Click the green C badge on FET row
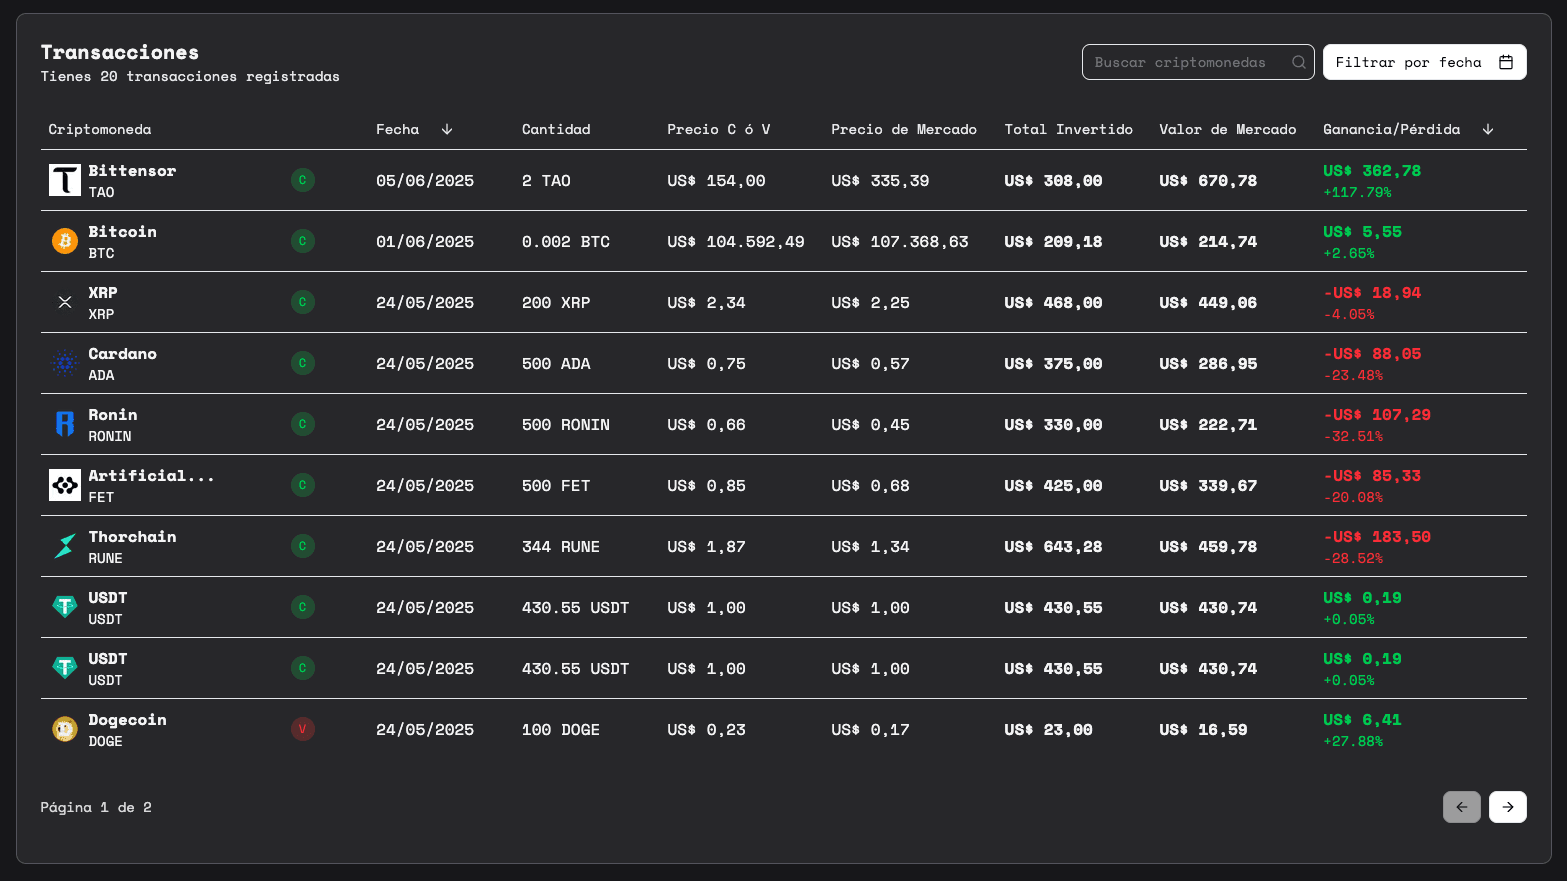 [x=303, y=485]
